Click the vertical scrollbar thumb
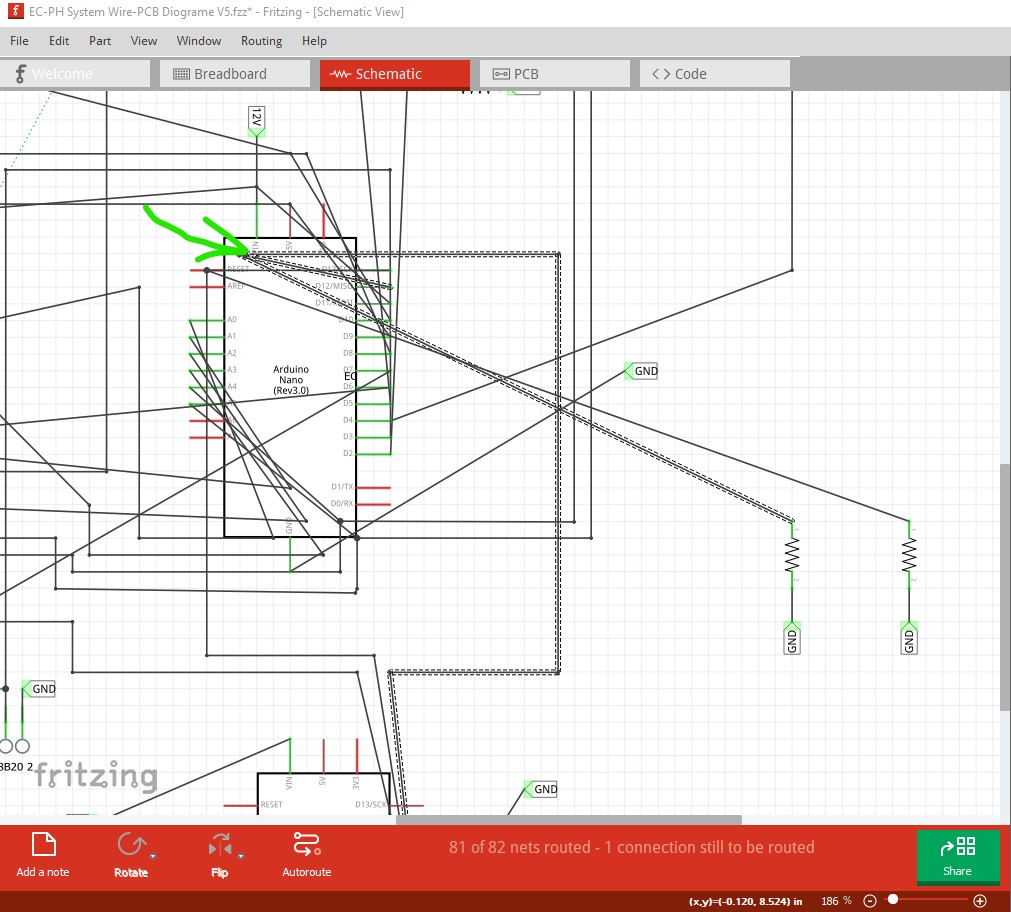Image resolution: width=1011 pixels, height=912 pixels. pos(1005,587)
